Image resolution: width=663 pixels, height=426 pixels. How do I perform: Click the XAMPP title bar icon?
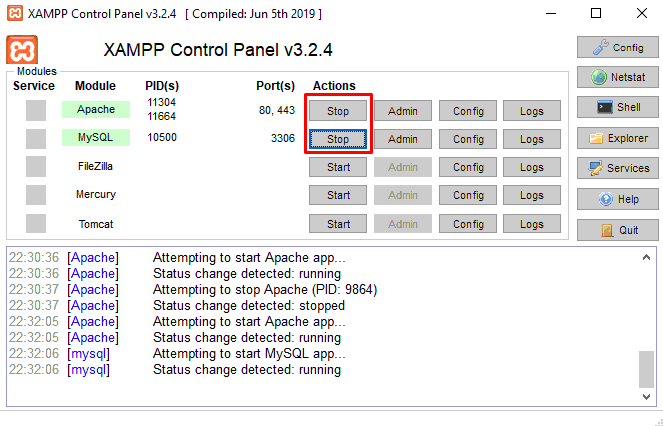15,14
